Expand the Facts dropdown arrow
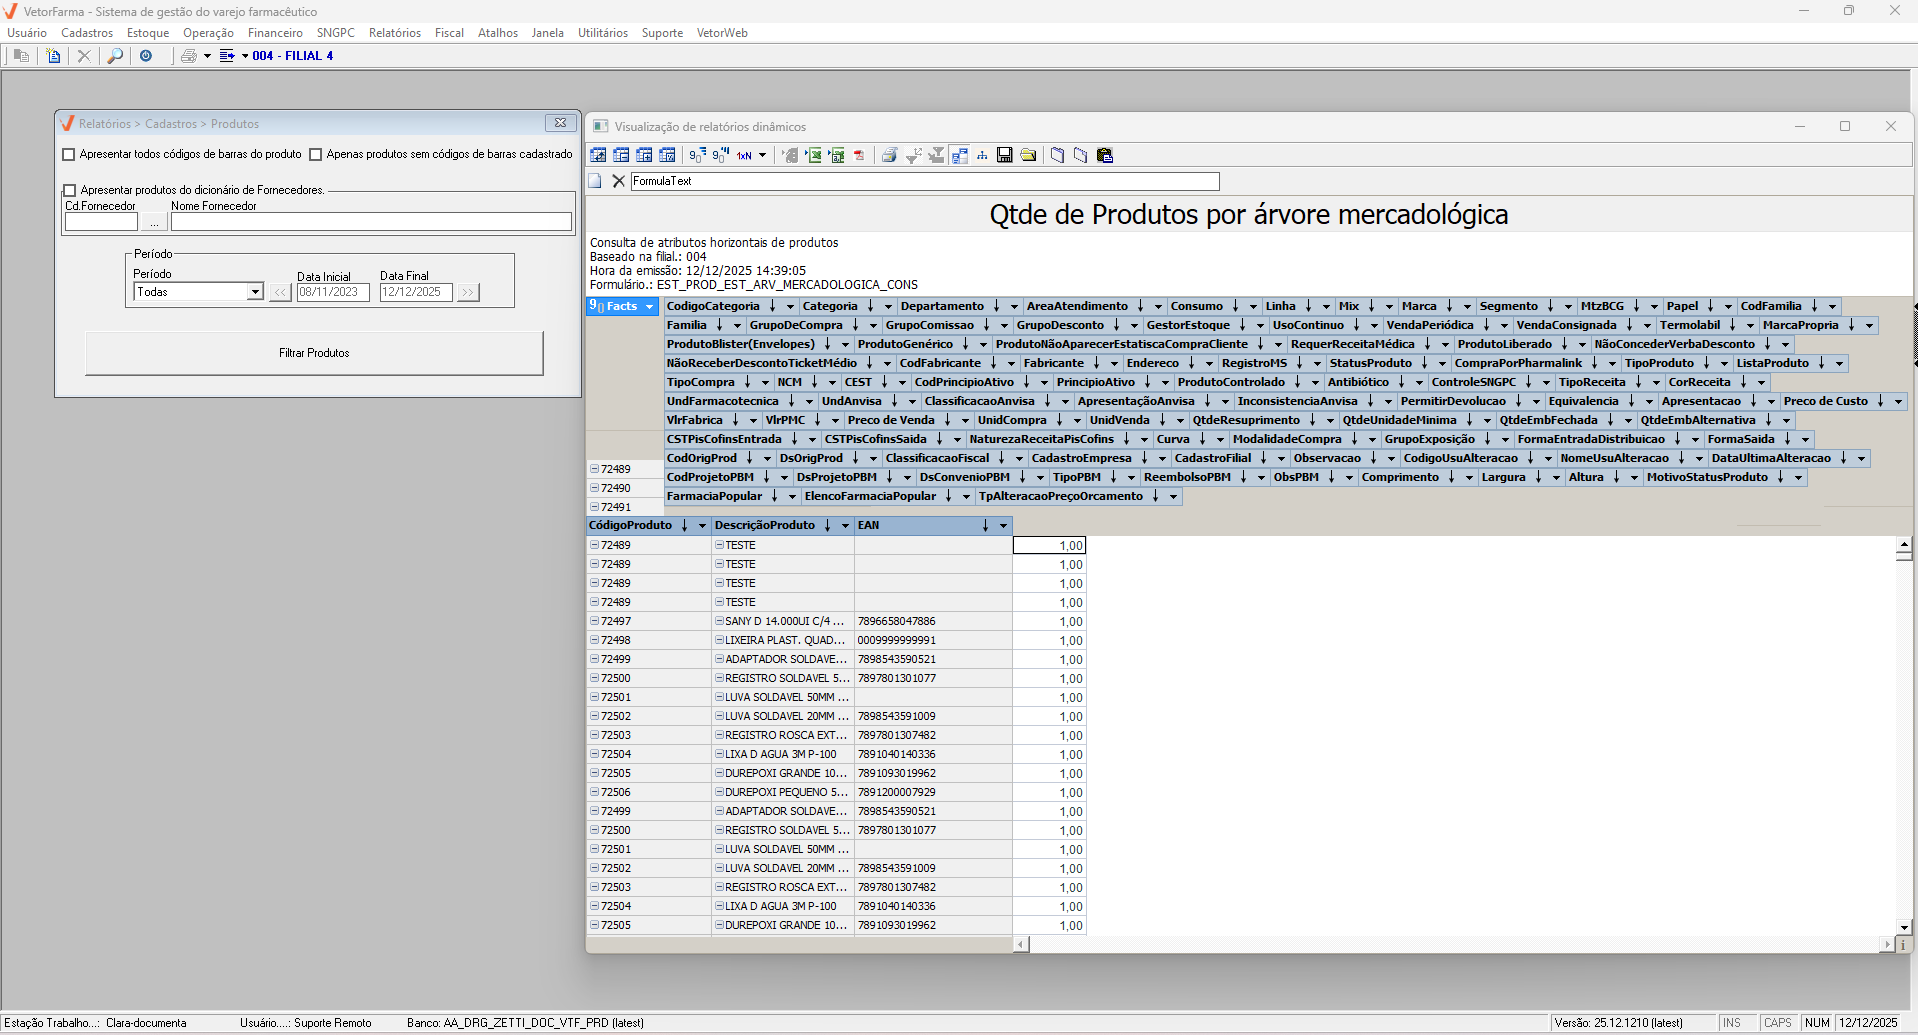This screenshot has width=1918, height=1035. tap(649, 307)
